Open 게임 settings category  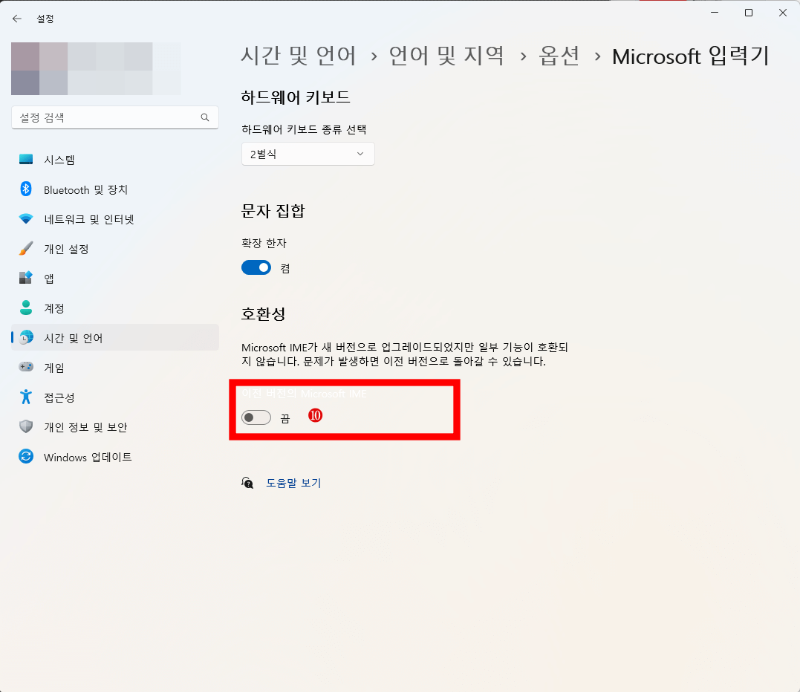point(115,367)
